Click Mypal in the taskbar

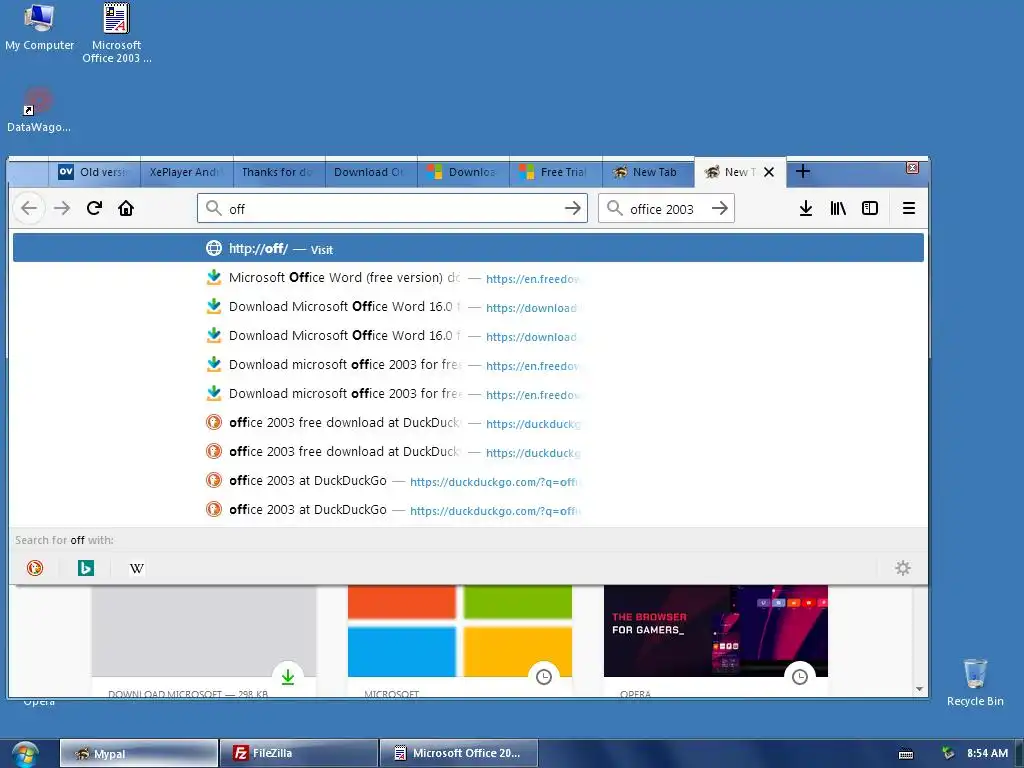click(x=139, y=754)
